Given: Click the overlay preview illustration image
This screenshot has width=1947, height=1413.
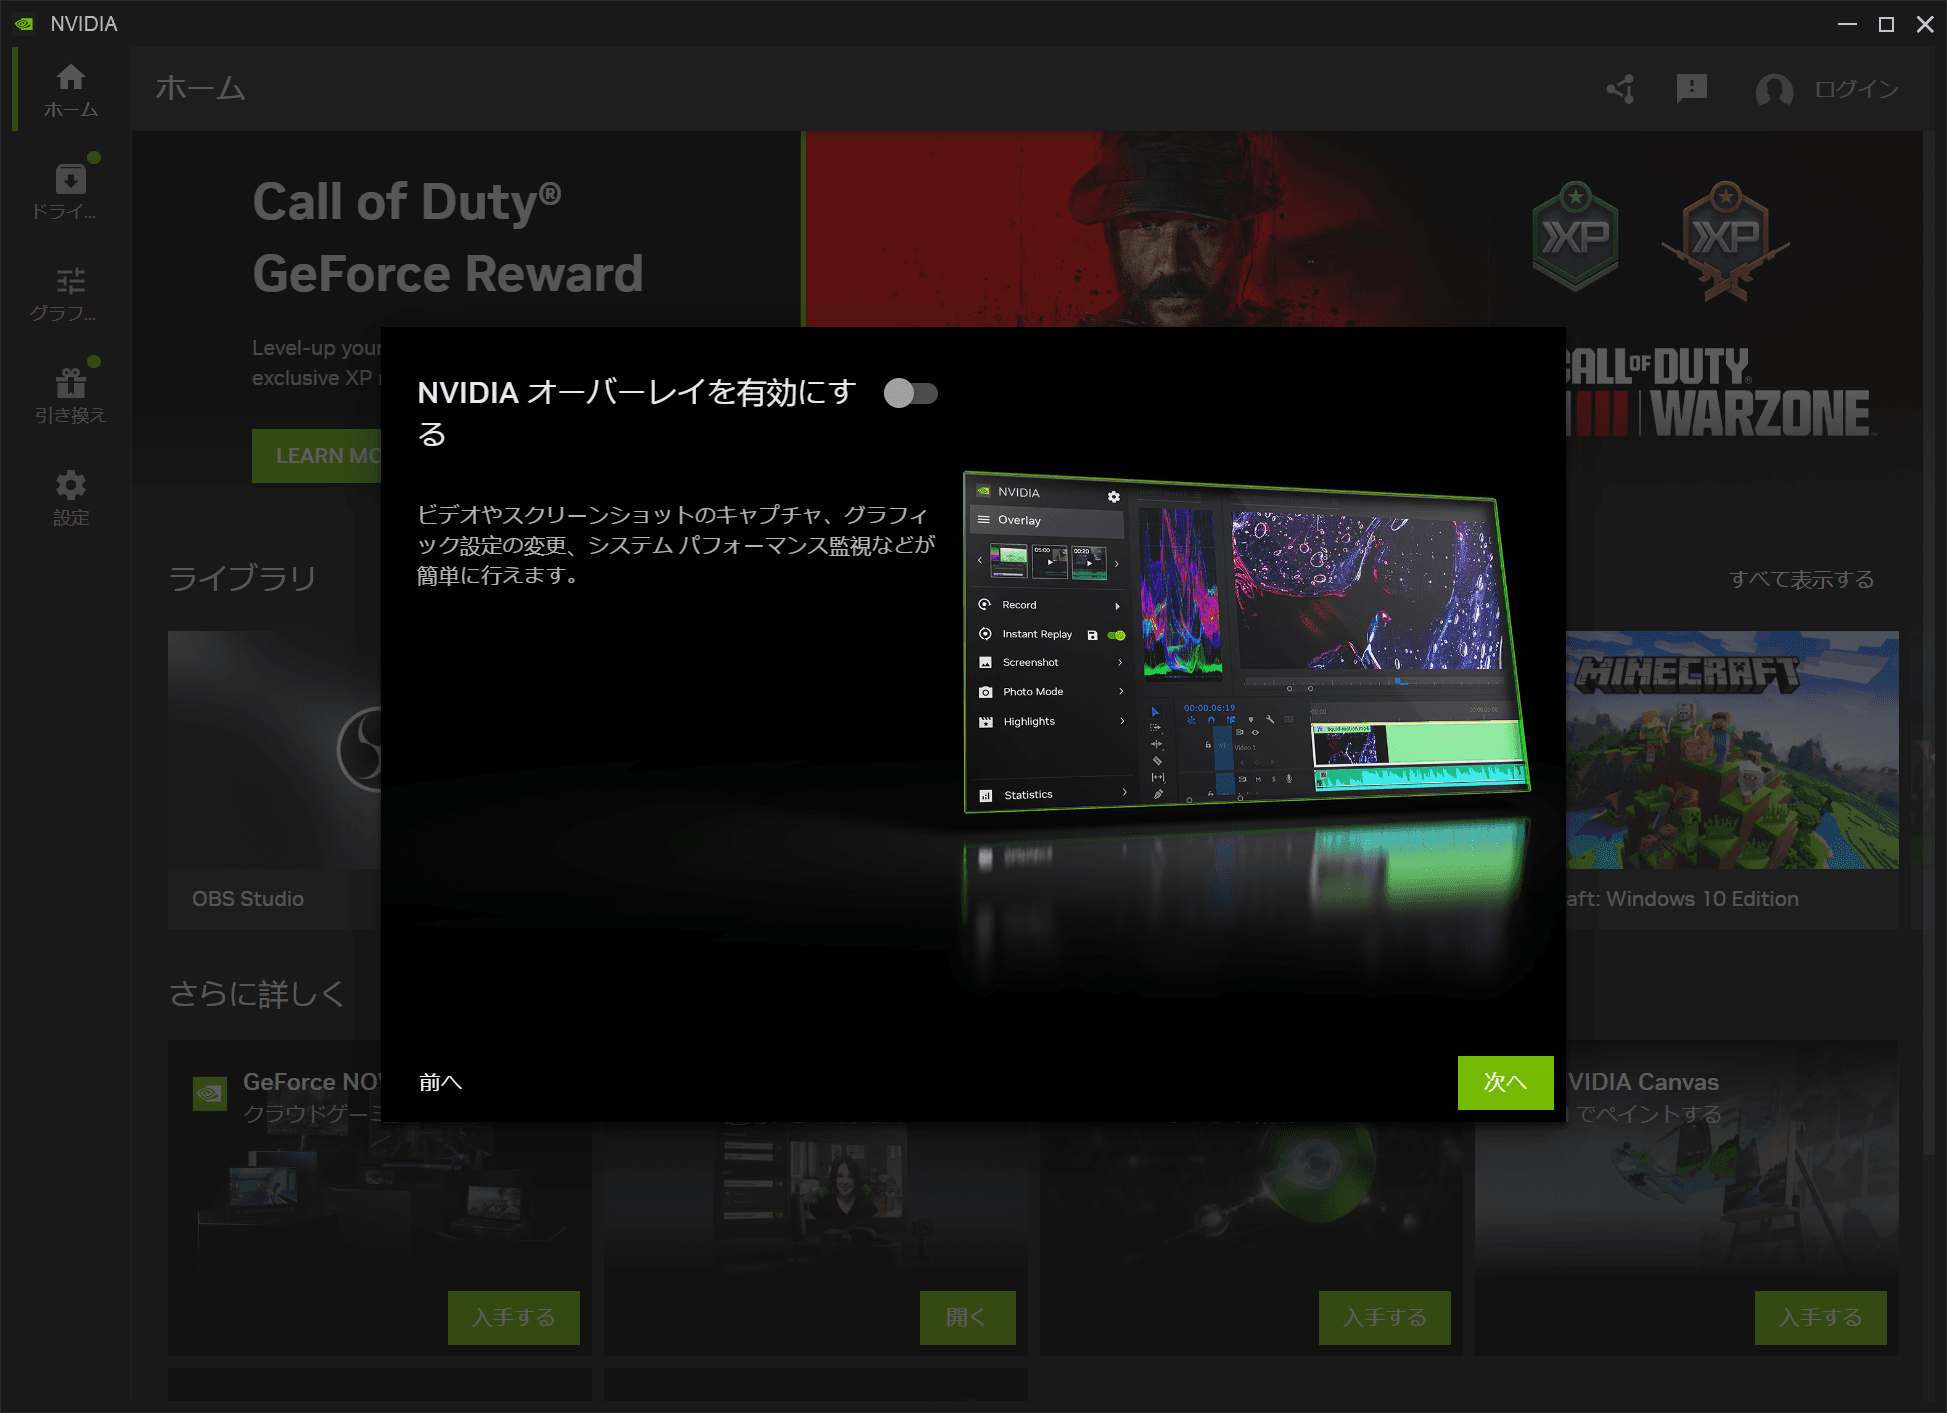Looking at the screenshot, I should coord(1246,642).
